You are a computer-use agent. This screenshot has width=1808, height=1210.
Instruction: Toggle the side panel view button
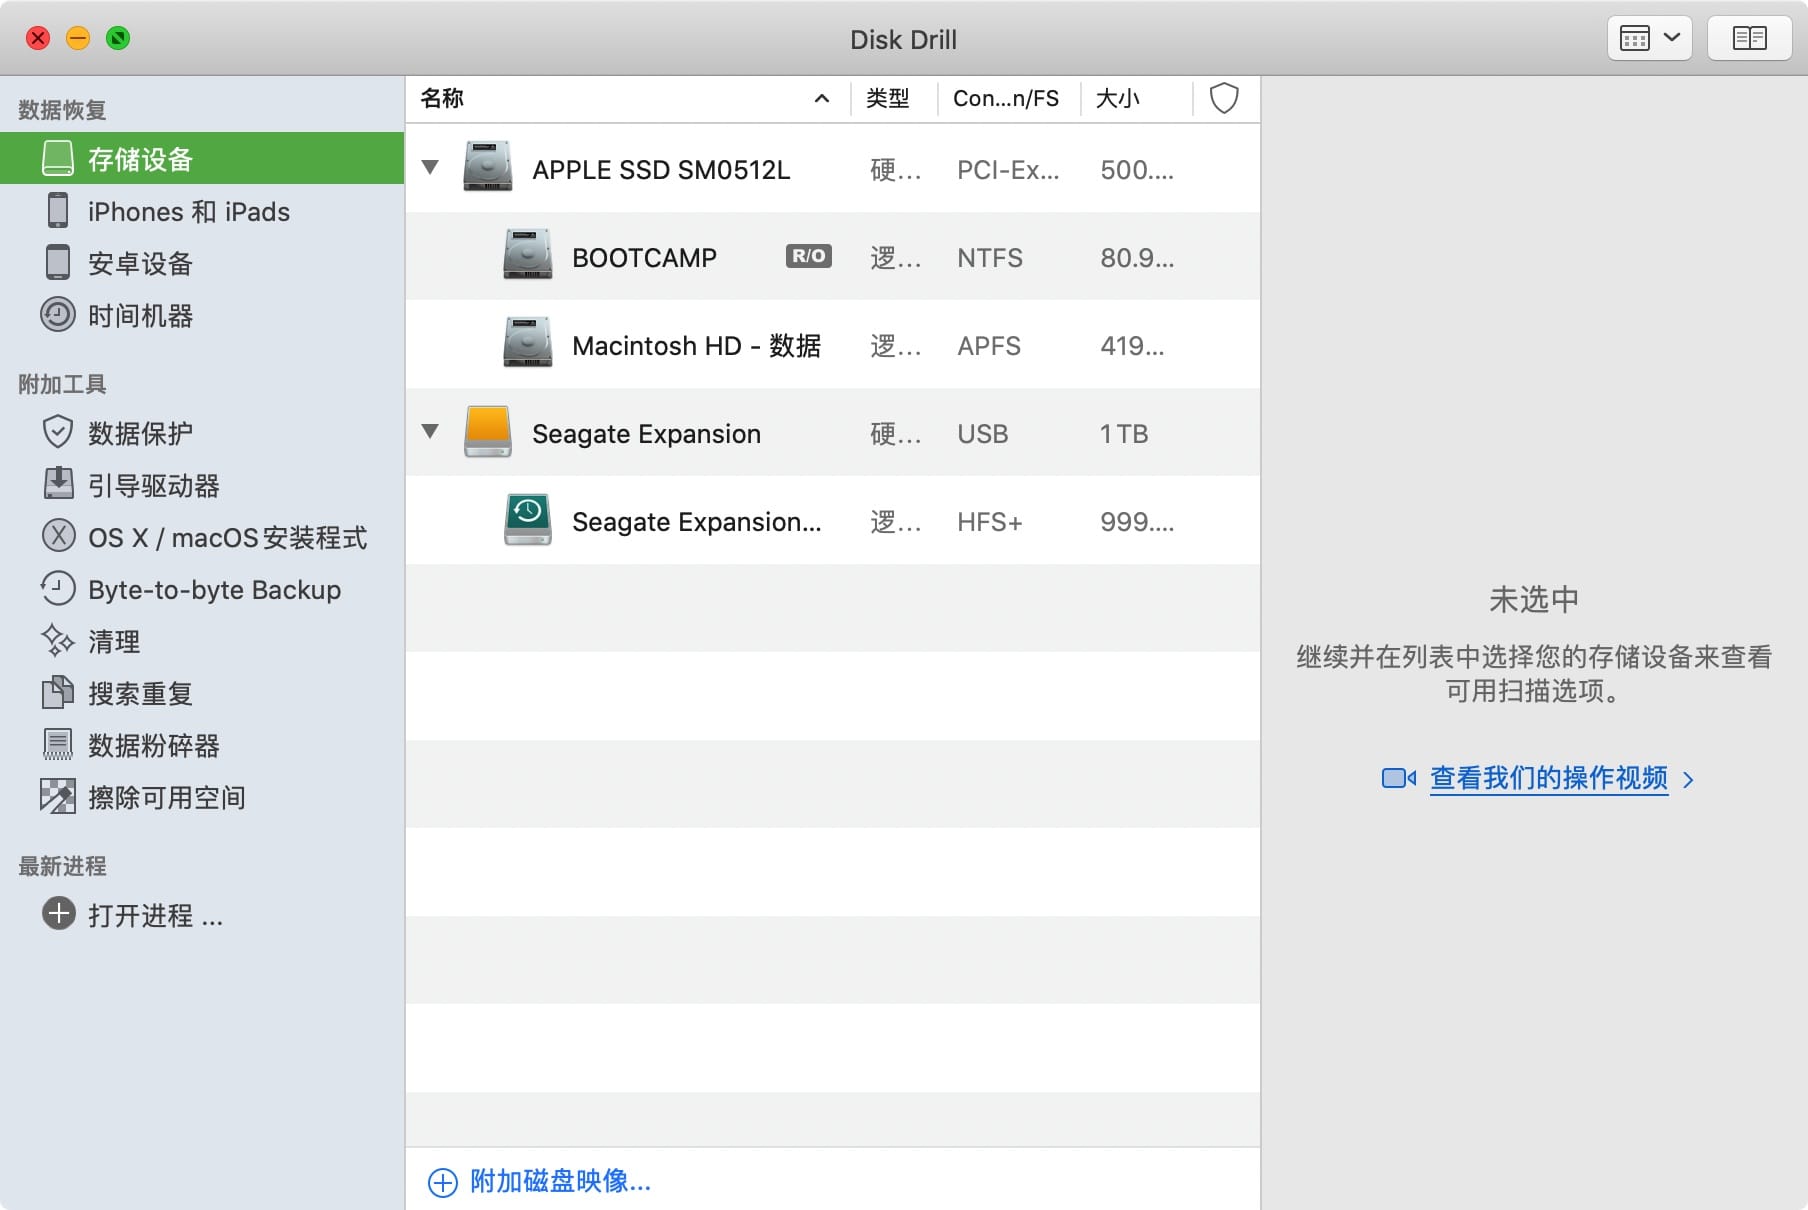[x=1748, y=39]
